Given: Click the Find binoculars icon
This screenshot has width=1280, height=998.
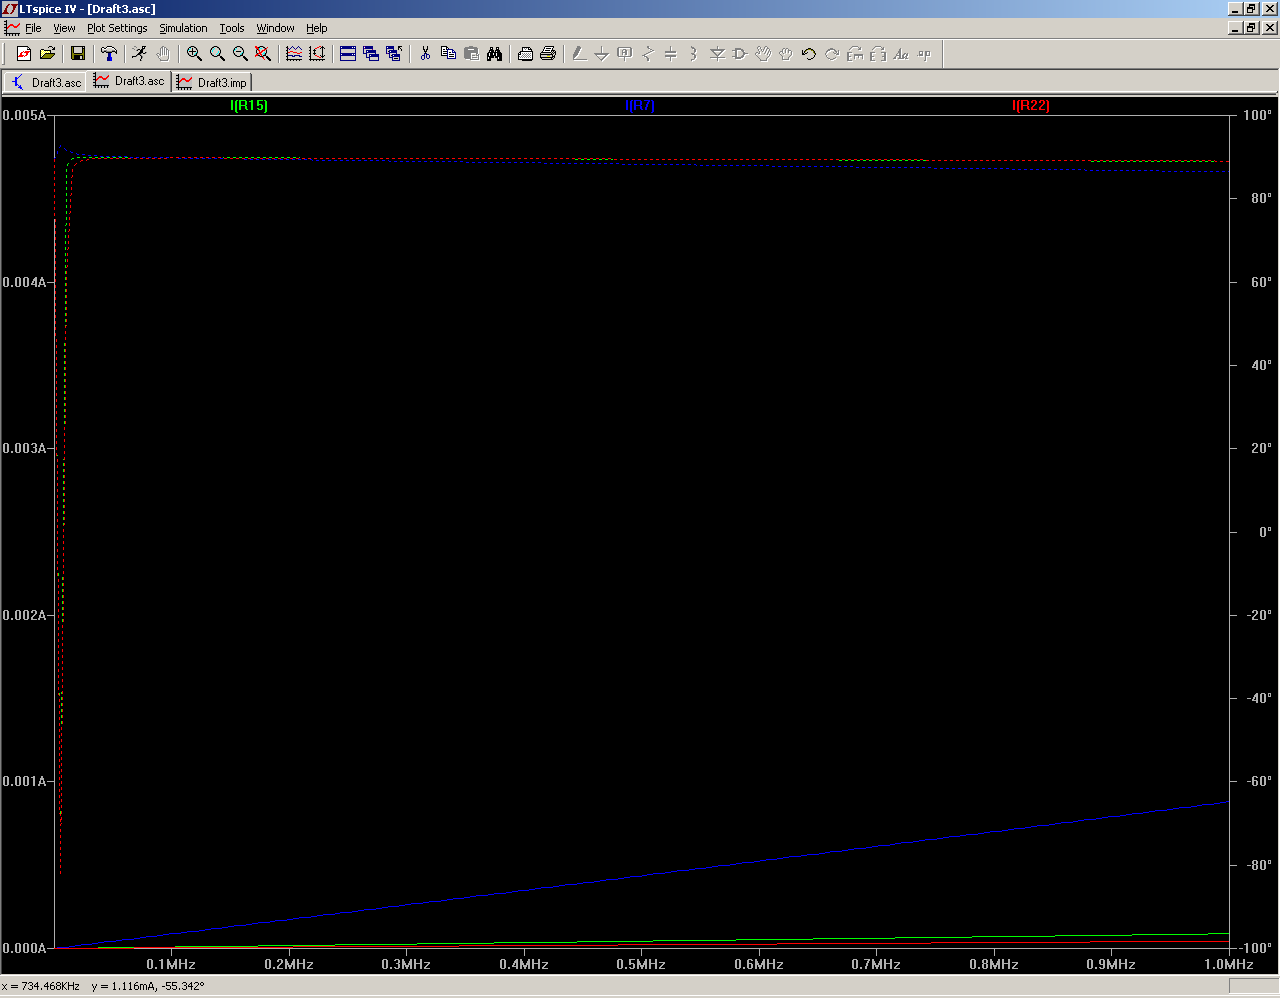Looking at the screenshot, I should point(494,54).
